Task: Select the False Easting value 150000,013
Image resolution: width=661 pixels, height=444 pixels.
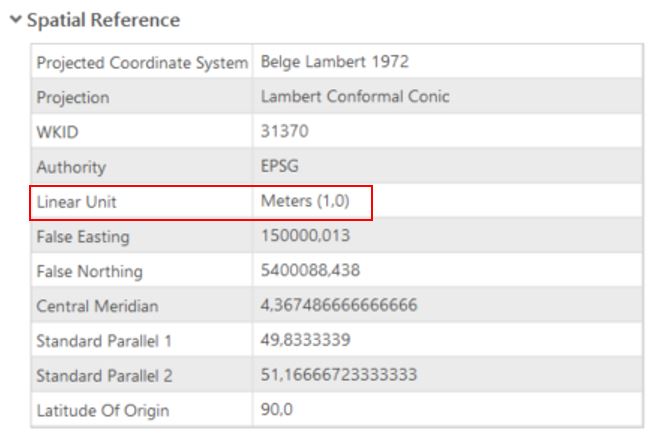Action: 300,237
